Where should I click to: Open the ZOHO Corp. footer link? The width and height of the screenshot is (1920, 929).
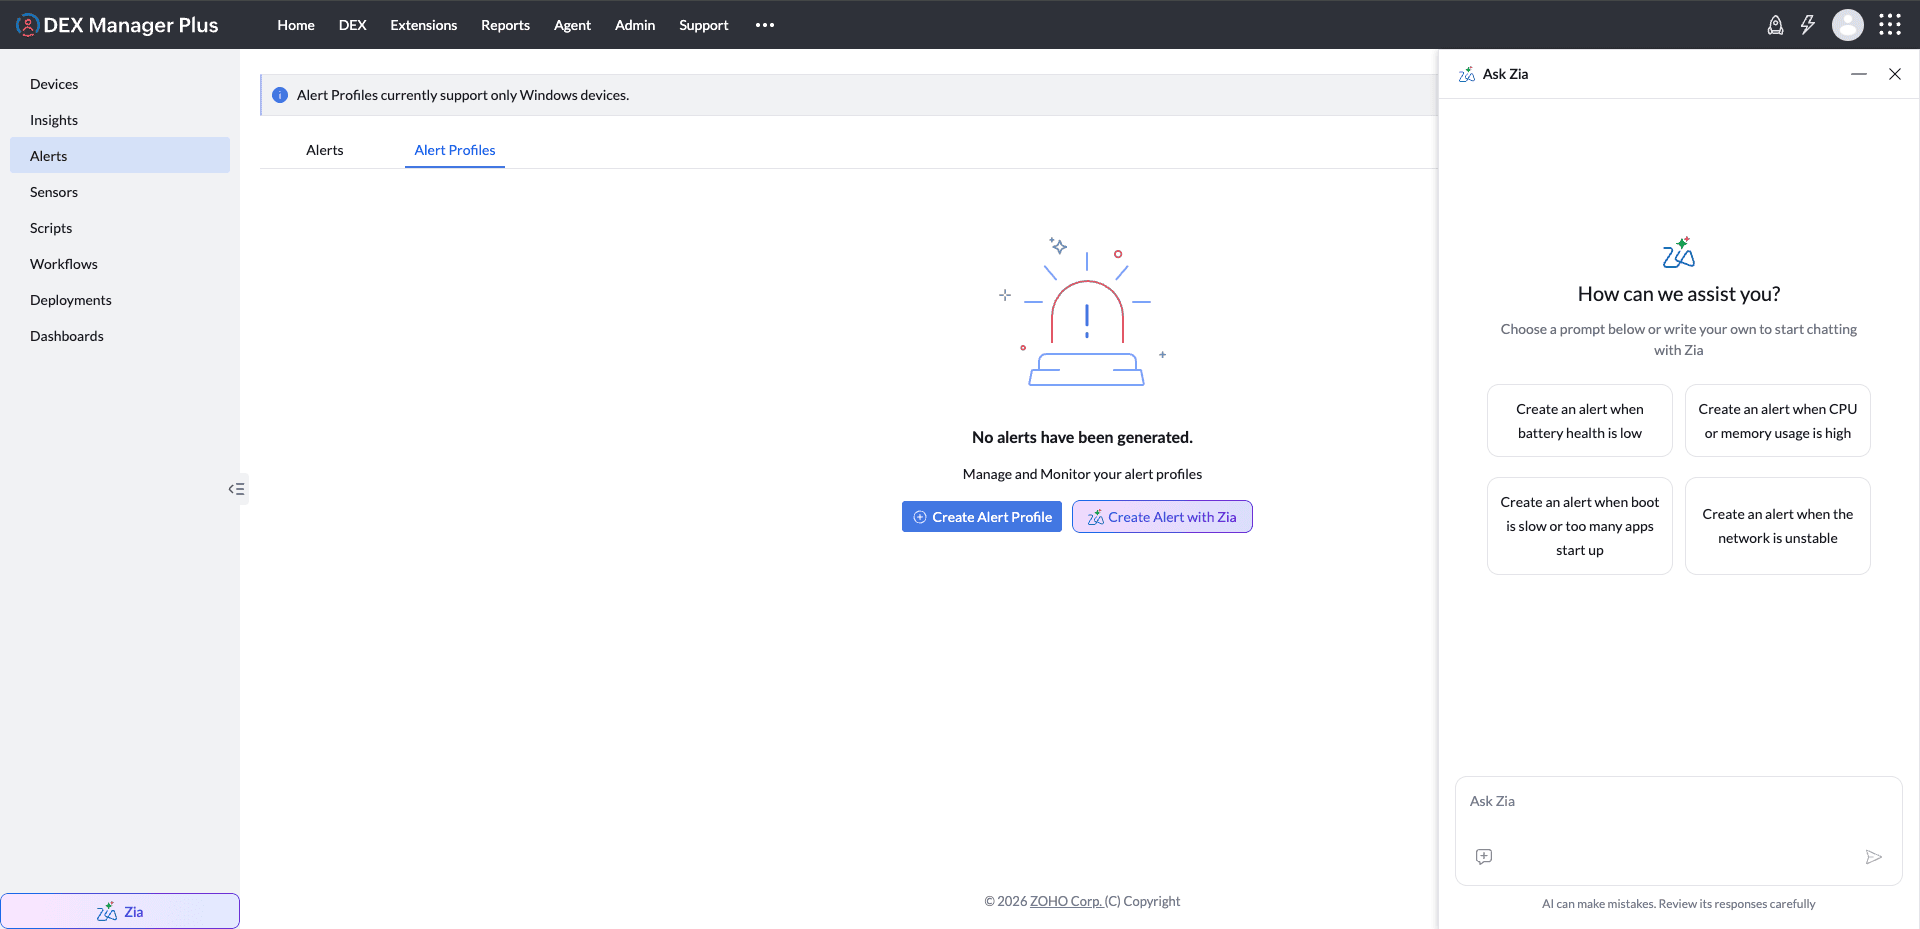(1066, 901)
